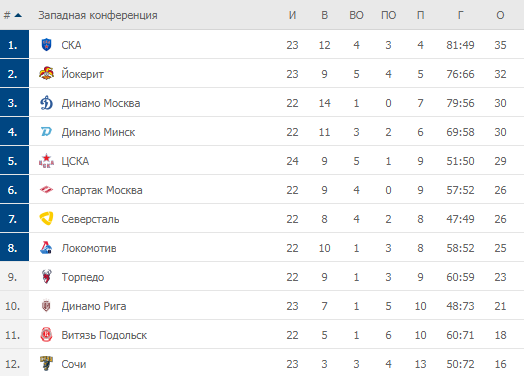524x376 pixels.
Task: Sort by the ПО overtime losses header
Action: click(388, 15)
